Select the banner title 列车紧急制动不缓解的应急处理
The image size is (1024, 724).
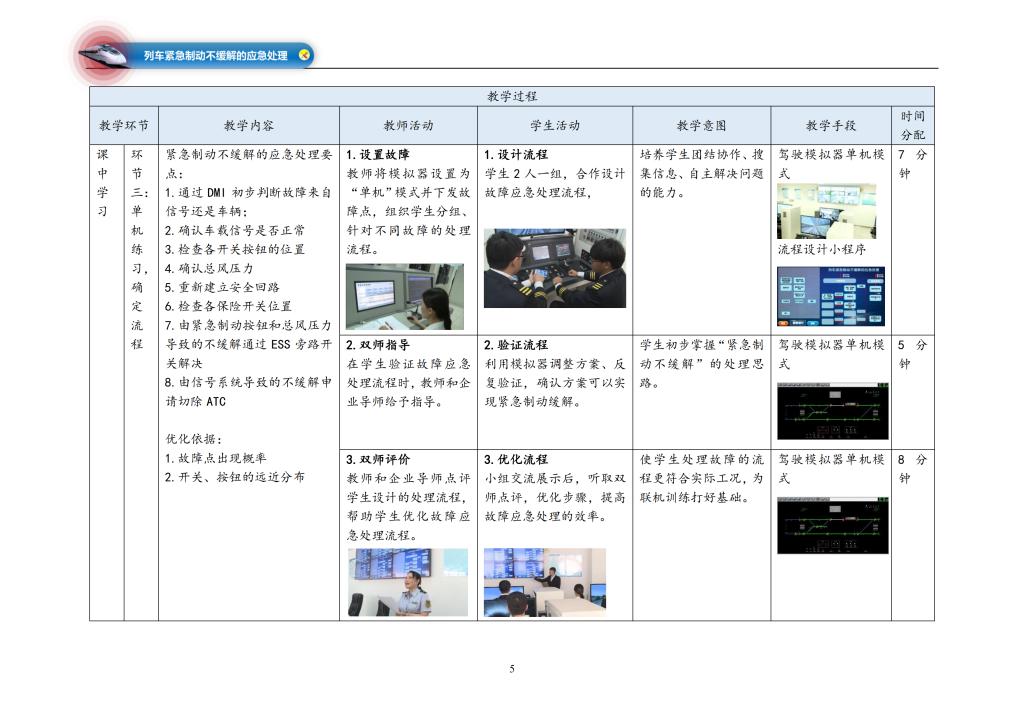(x=215, y=56)
